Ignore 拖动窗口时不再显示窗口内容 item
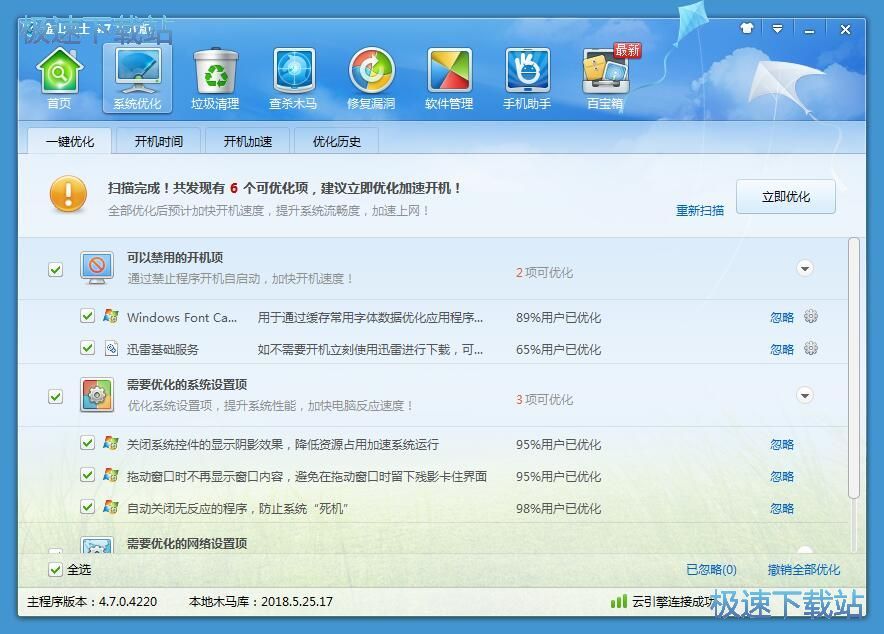884x634 pixels. [782, 477]
